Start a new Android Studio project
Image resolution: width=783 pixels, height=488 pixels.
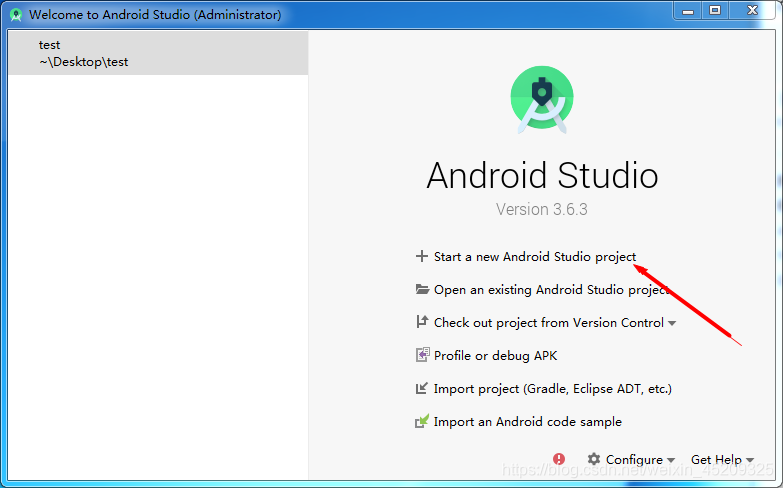[x=535, y=257]
